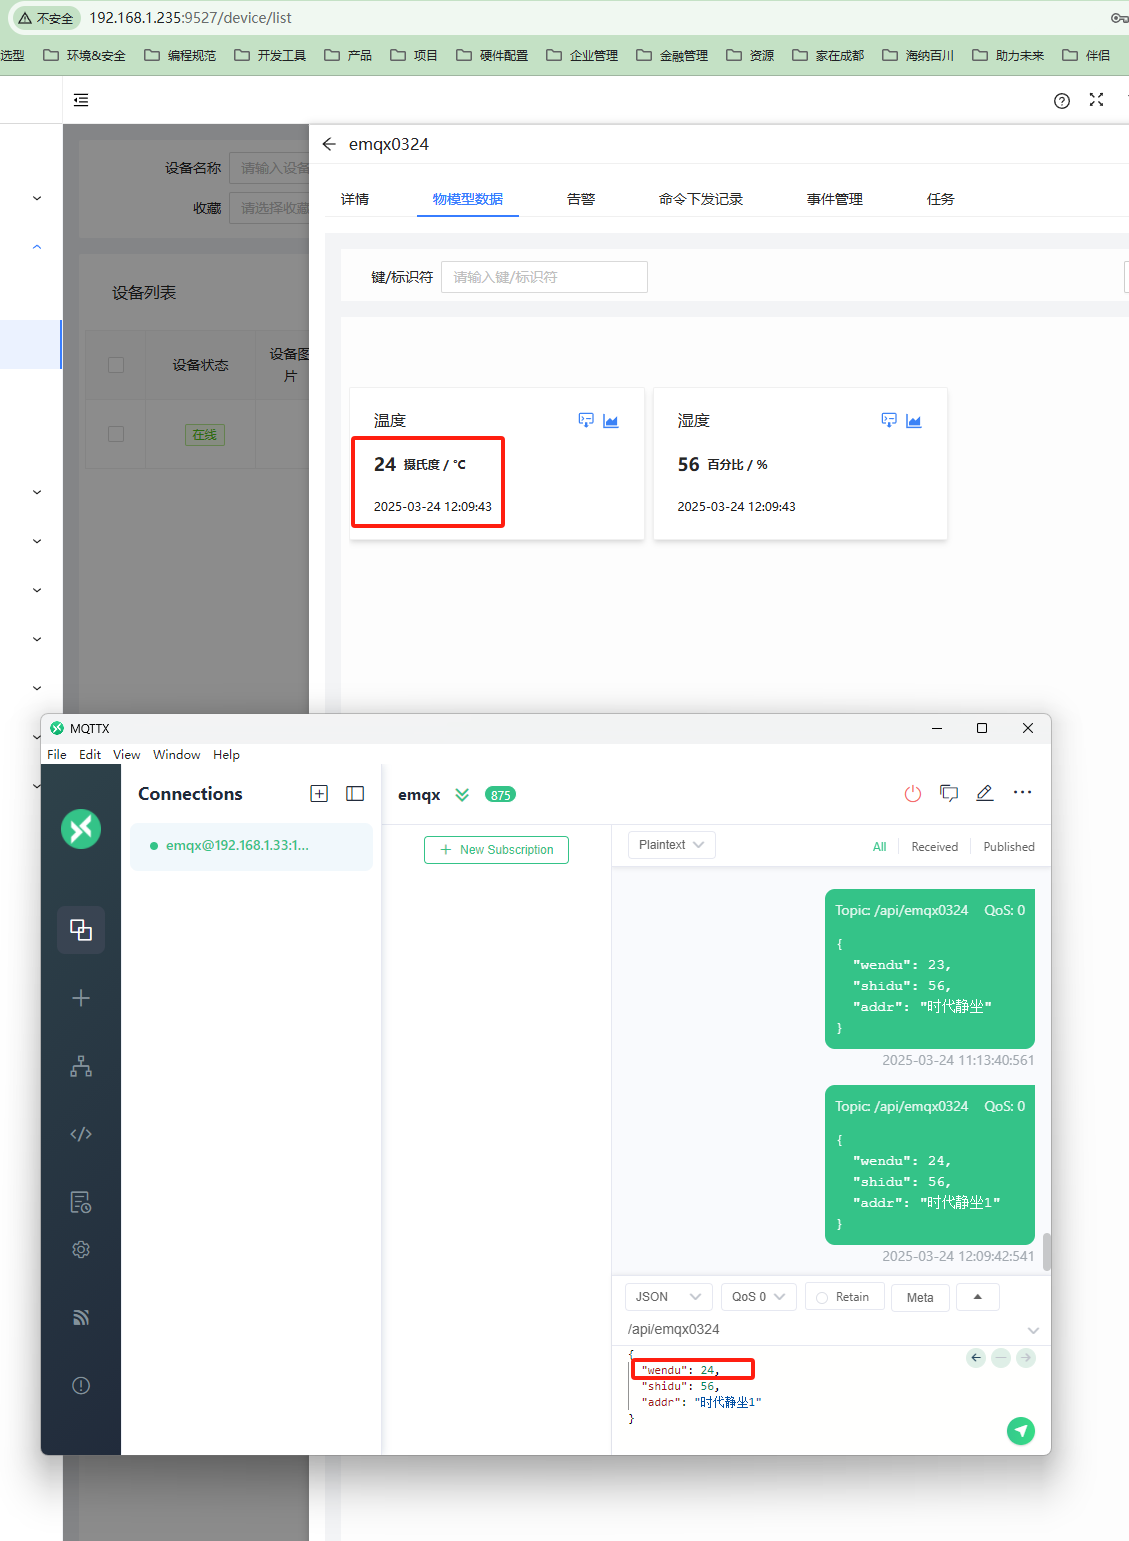Click the edit connection pencil icon
This screenshot has height=1541, width=1129.
tap(985, 793)
